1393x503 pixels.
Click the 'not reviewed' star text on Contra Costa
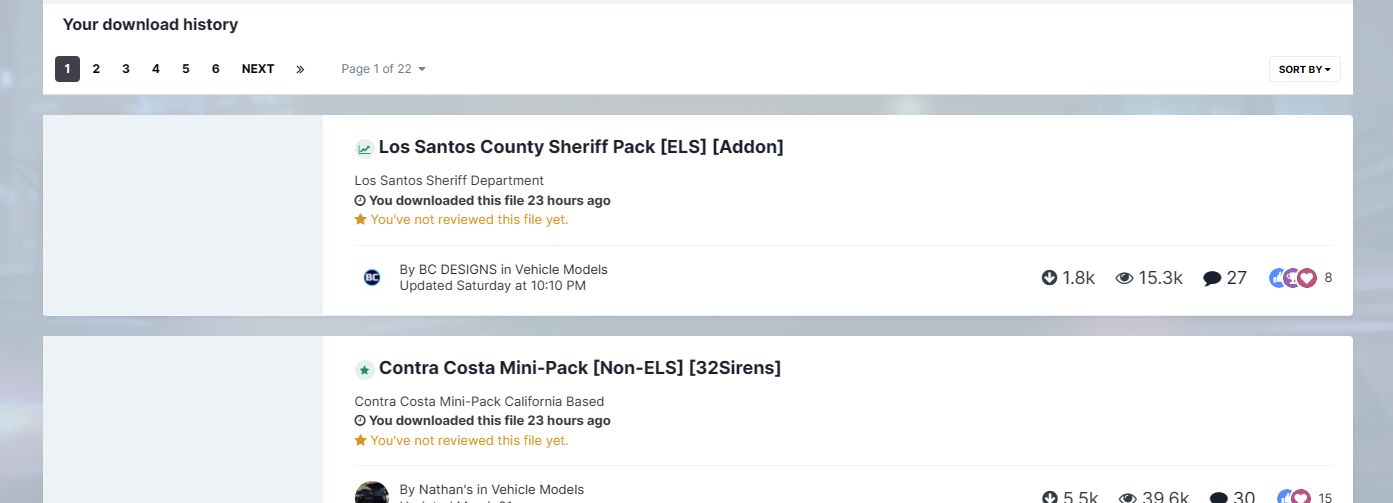click(x=468, y=440)
